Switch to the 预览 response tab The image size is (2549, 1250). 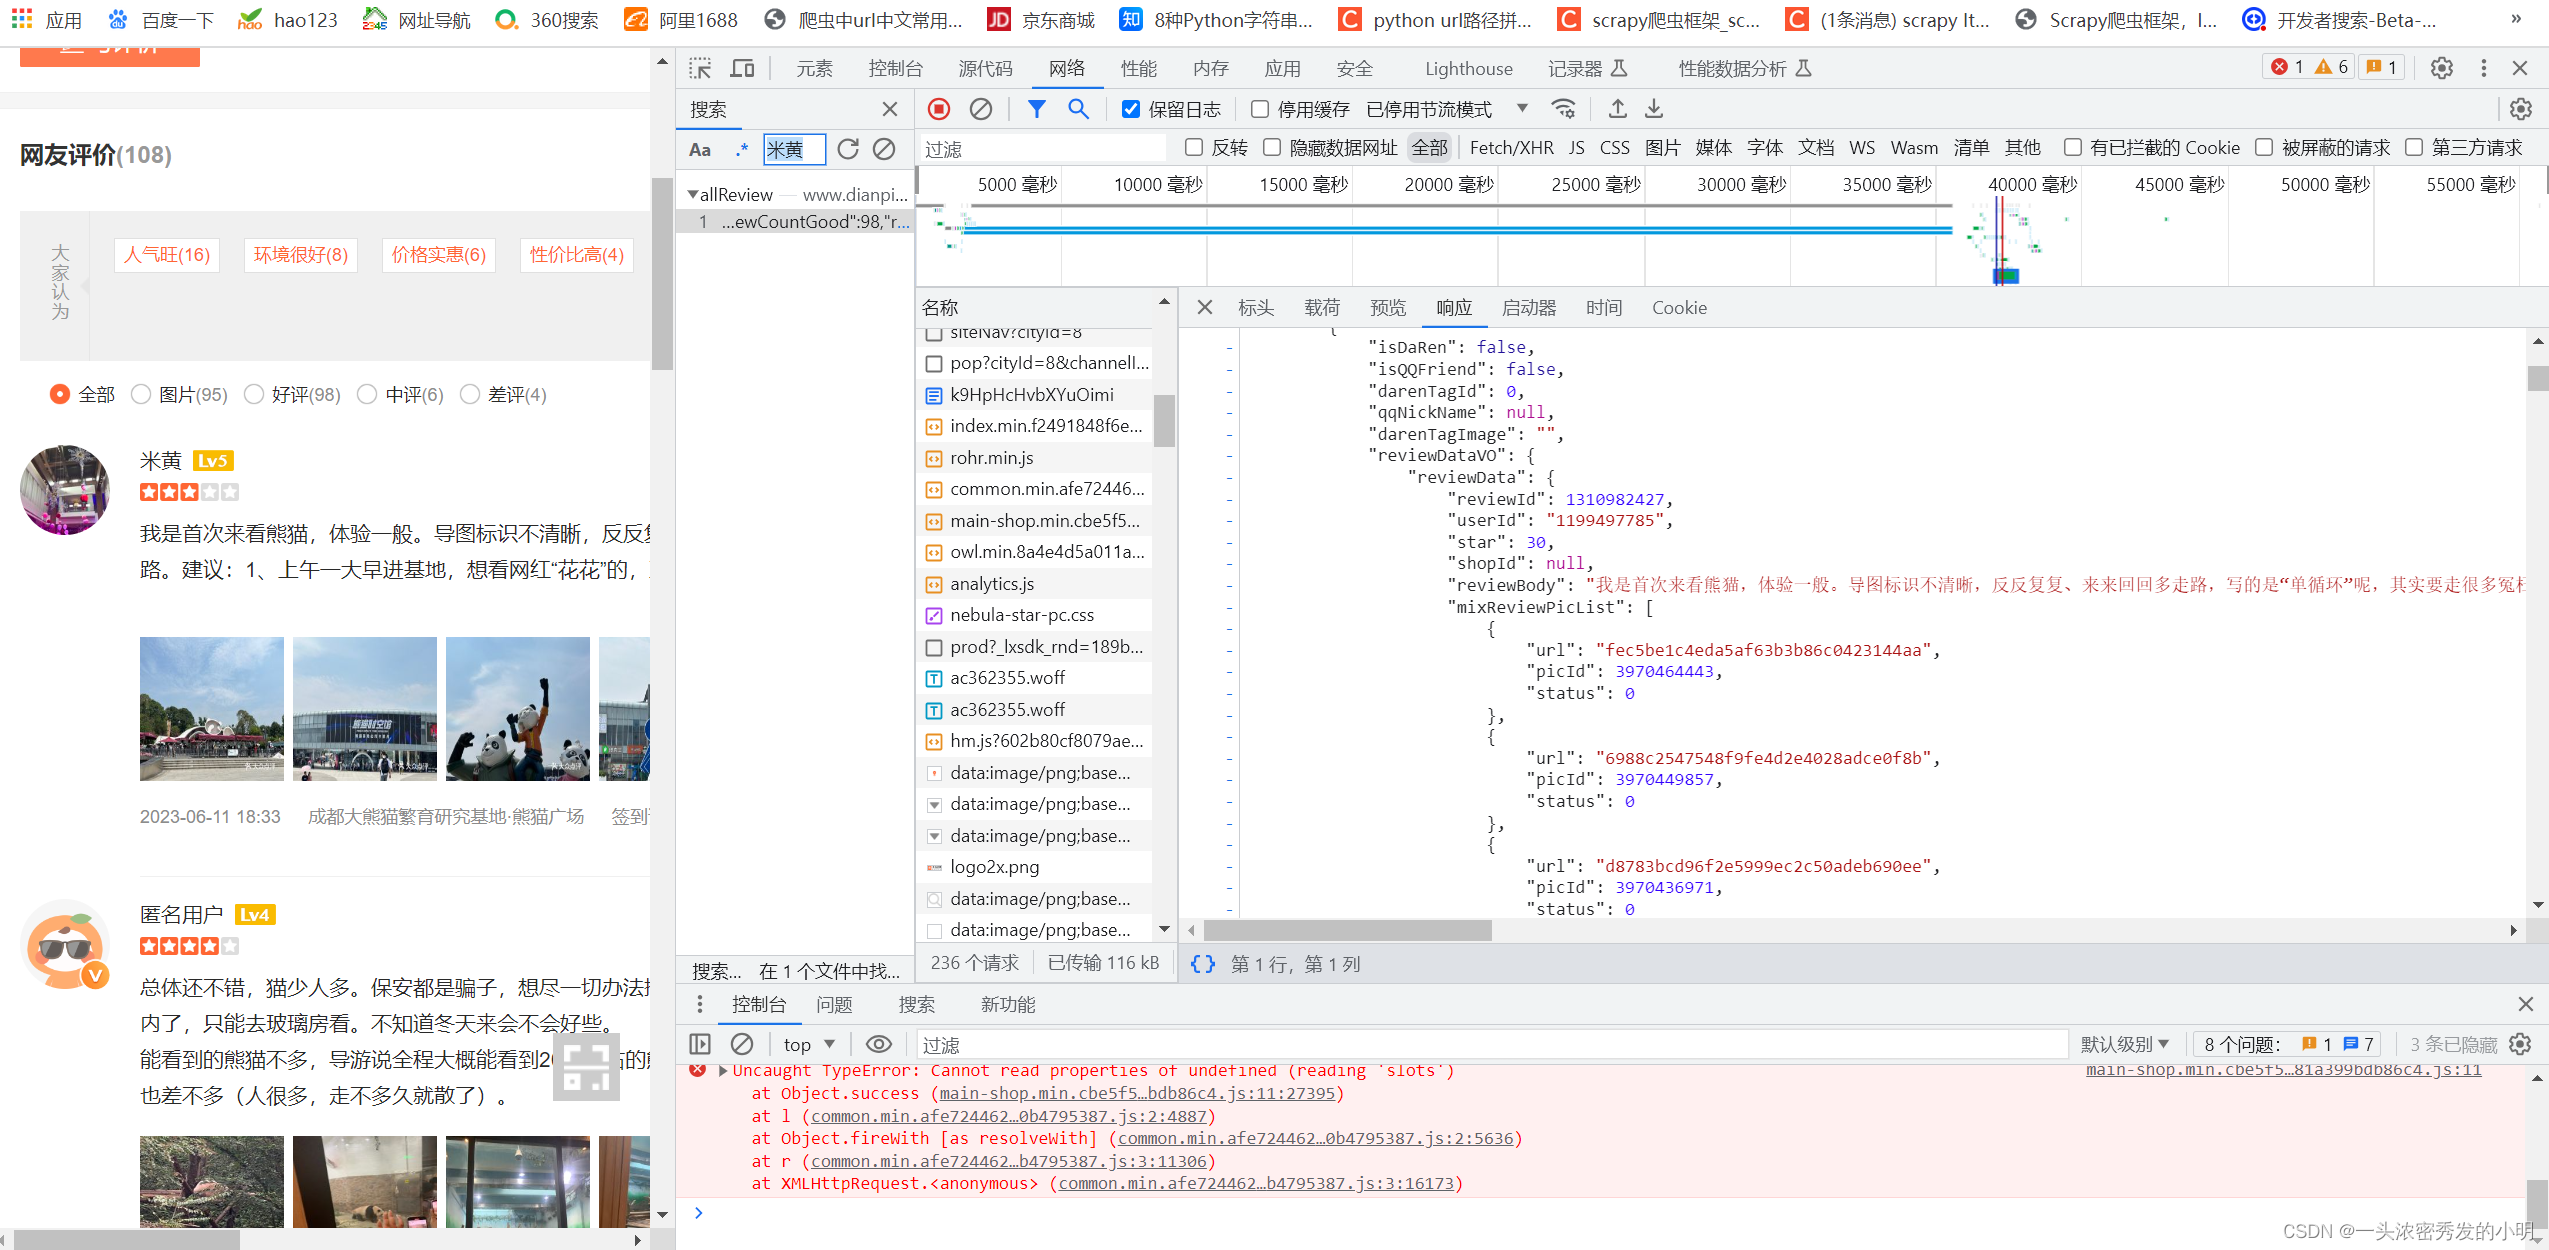[1388, 308]
